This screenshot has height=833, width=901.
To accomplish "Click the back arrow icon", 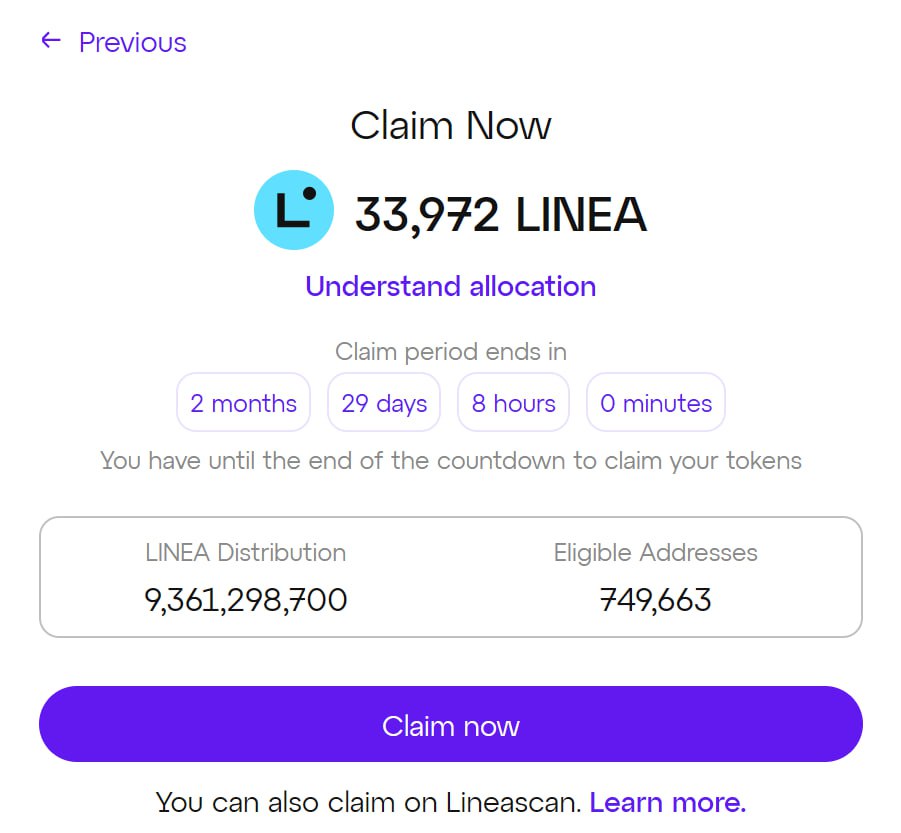I will 51,40.
